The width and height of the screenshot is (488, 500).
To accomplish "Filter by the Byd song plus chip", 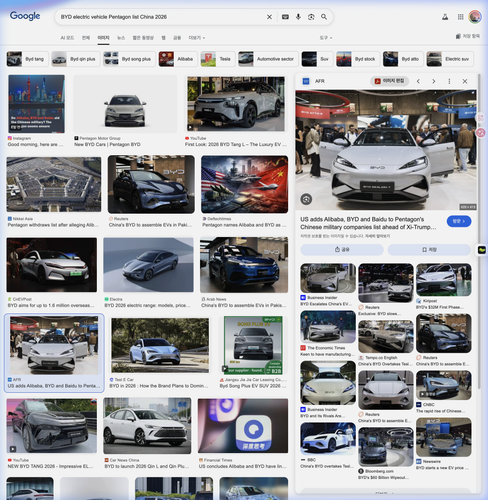I will [129, 59].
